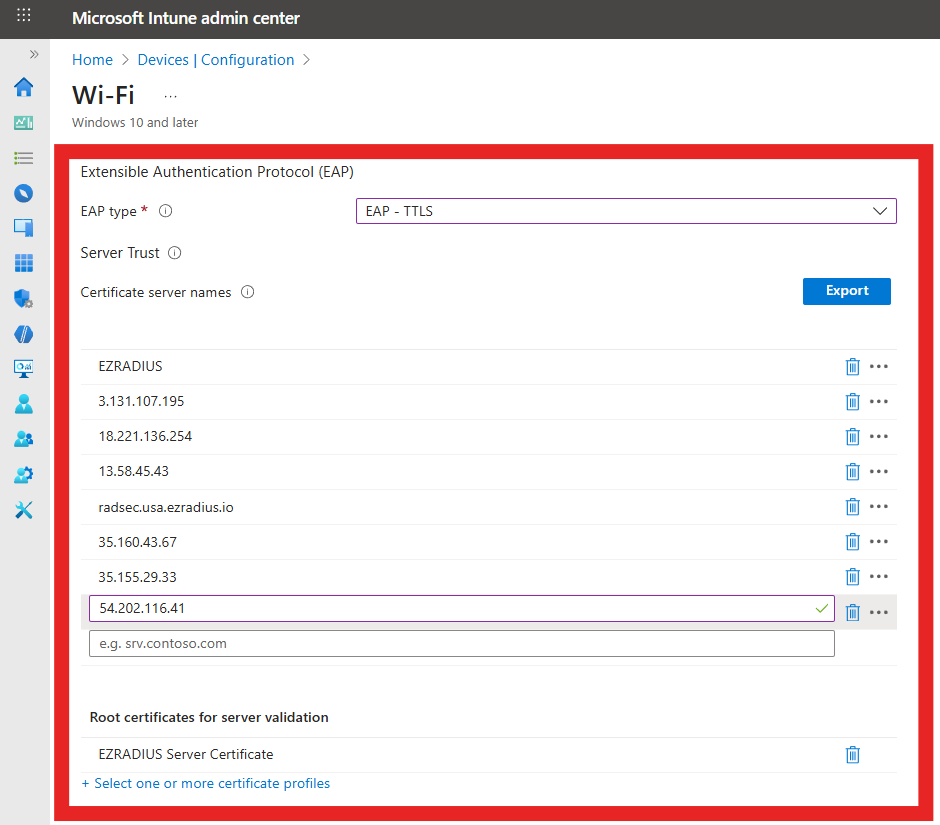Open All services from the sidebar
Image resolution: width=940 pixels, height=825 pixels.
[24, 158]
